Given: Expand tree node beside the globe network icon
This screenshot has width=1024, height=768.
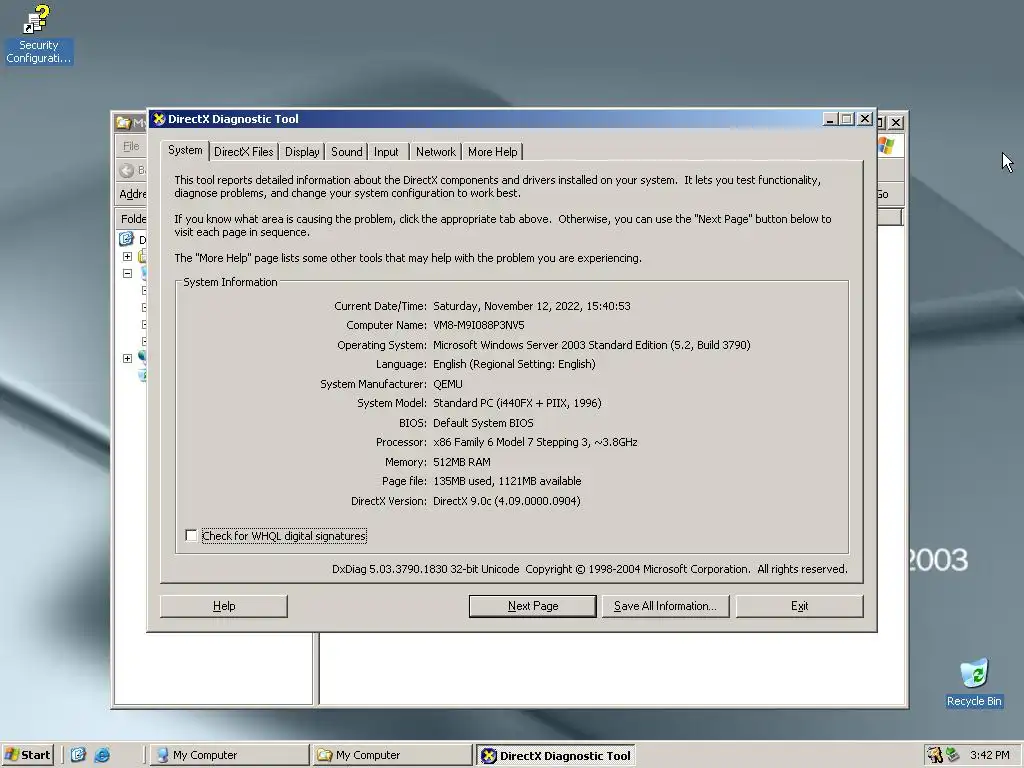Looking at the screenshot, I should pos(127,358).
